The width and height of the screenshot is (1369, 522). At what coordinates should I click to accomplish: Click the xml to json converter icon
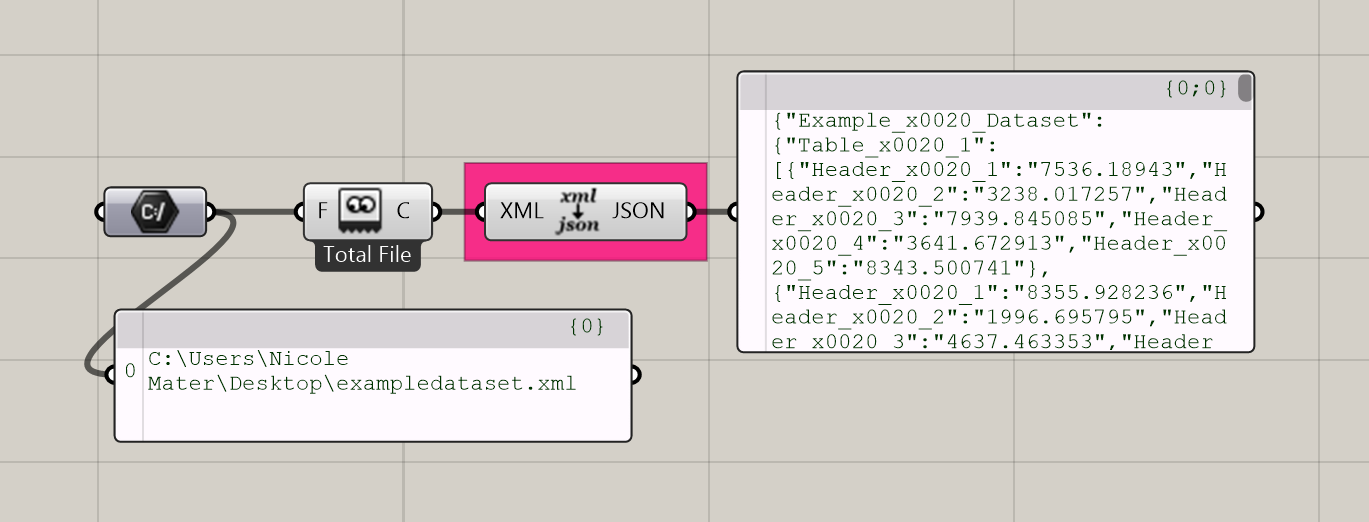(x=578, y=211)
